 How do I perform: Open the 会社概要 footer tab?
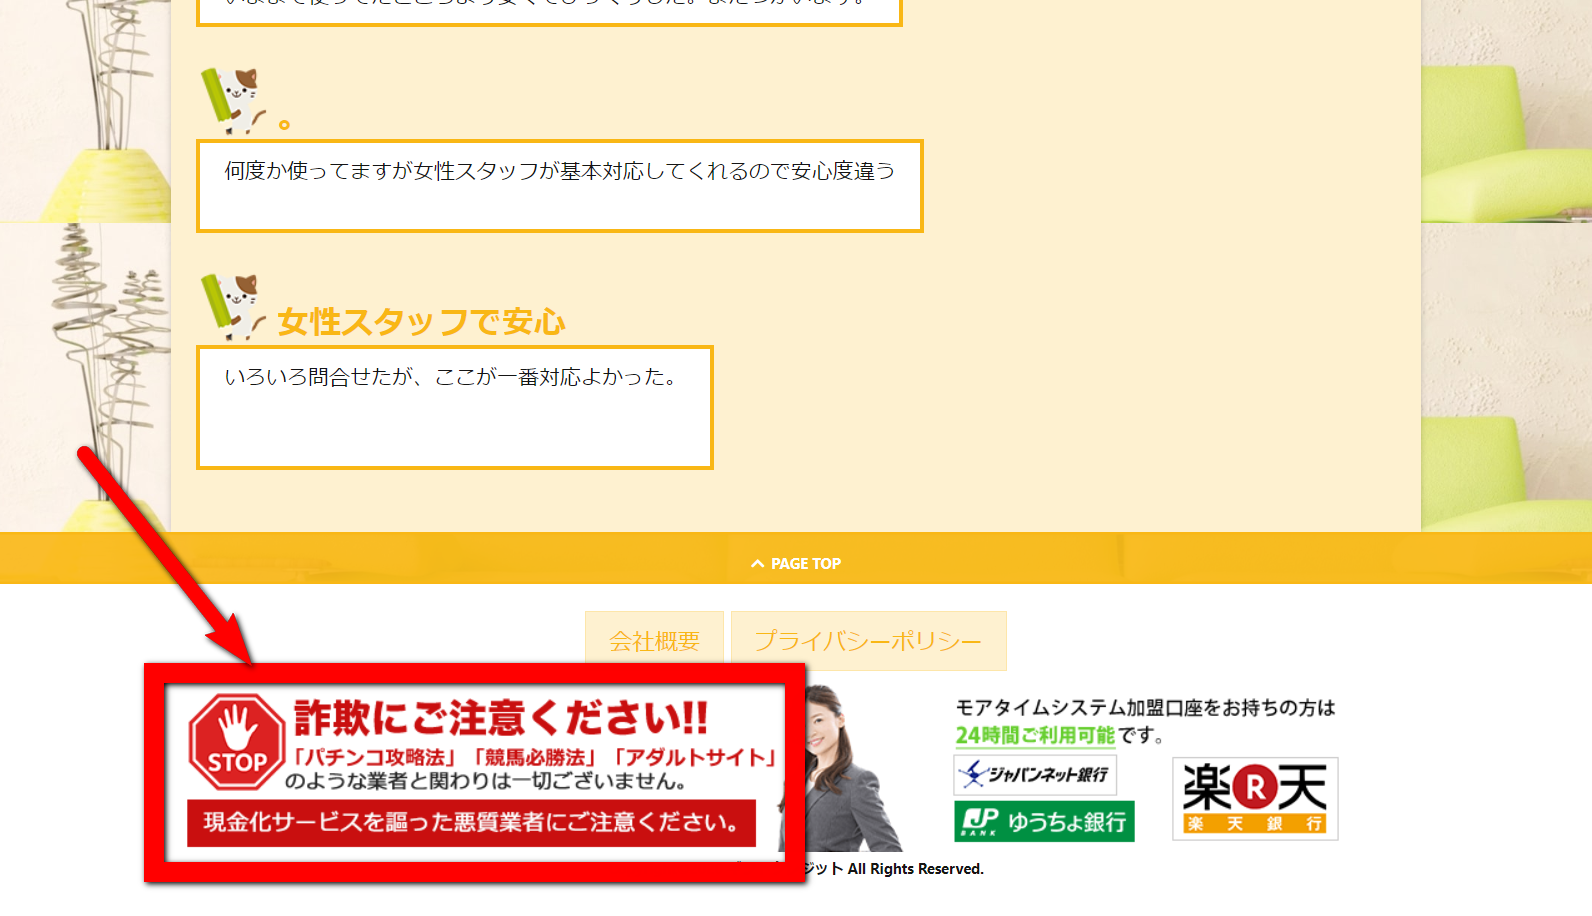click(654, 641)
